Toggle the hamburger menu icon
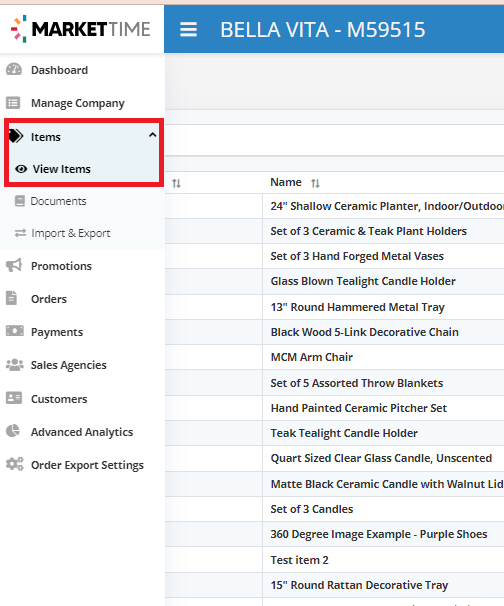The height and width of the screenshot is (606, 504). click(189, 29)
